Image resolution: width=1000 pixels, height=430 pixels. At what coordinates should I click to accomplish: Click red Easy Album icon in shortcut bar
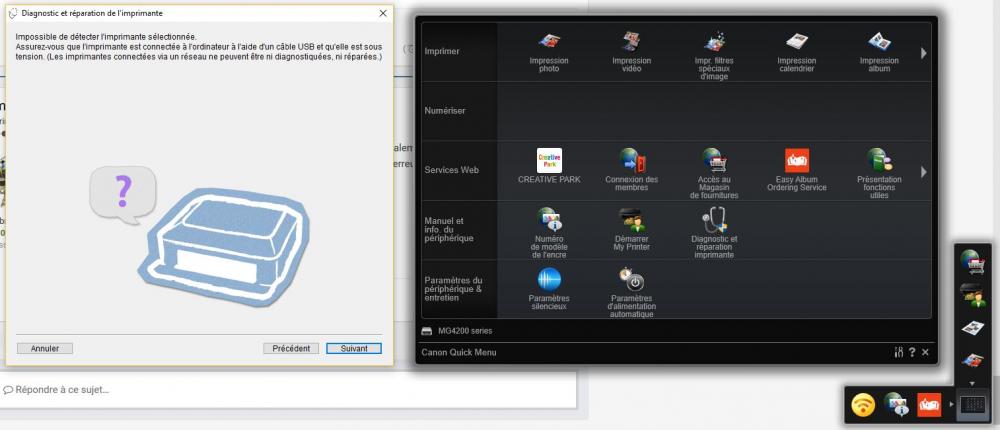929,404
